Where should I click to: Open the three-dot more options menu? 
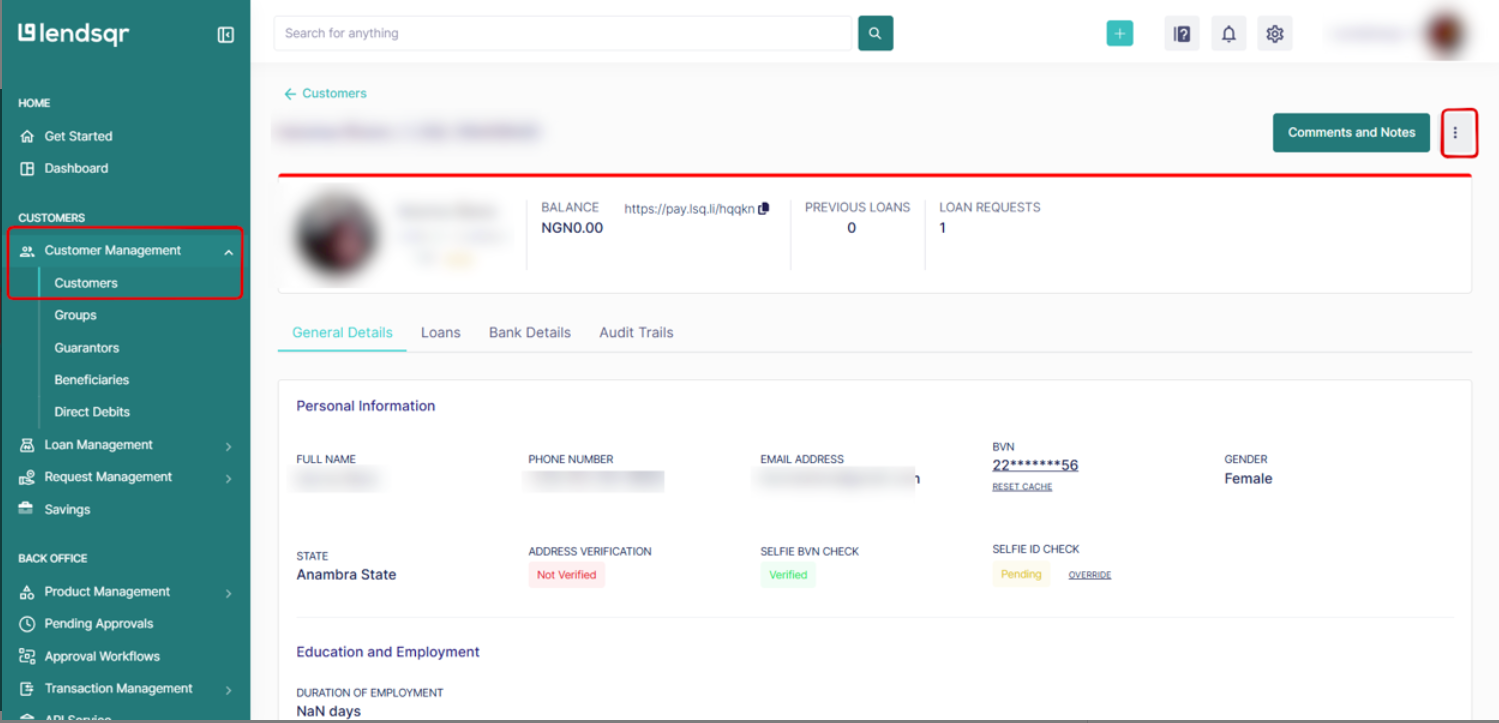coord(1455,133)
